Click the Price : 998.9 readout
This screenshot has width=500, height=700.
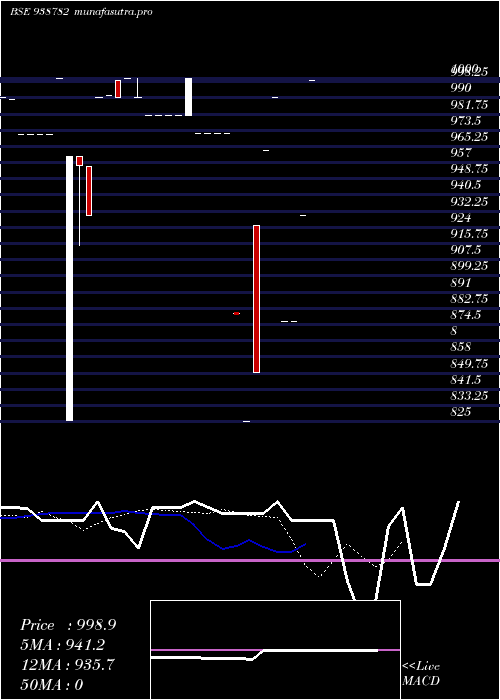[x=68, y=625]
